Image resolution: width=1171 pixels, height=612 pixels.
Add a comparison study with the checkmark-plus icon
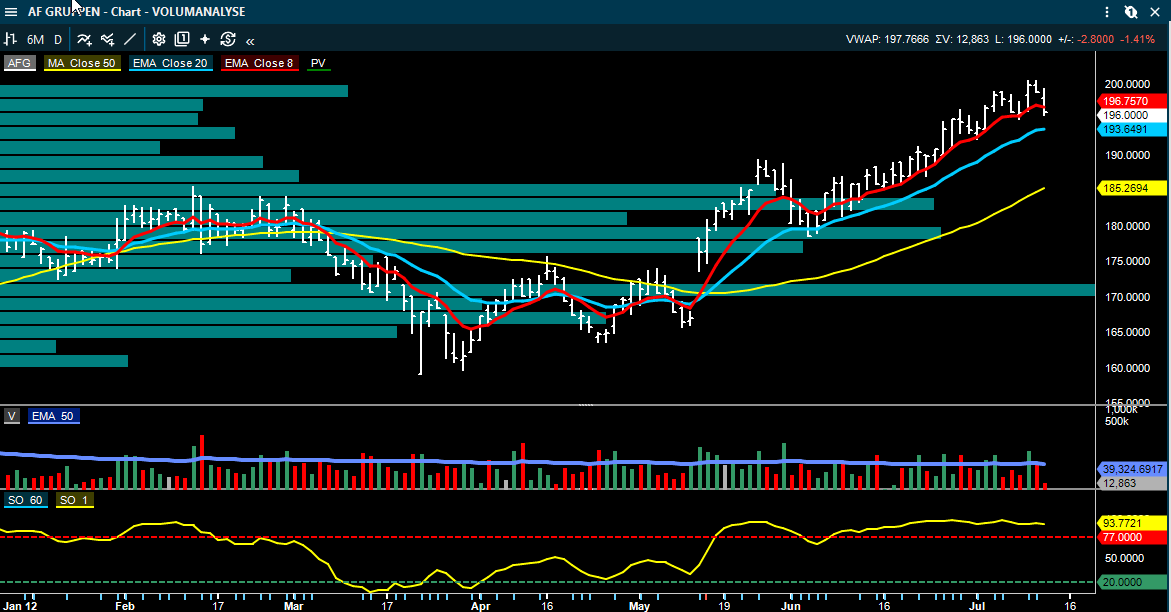[108, 39]
